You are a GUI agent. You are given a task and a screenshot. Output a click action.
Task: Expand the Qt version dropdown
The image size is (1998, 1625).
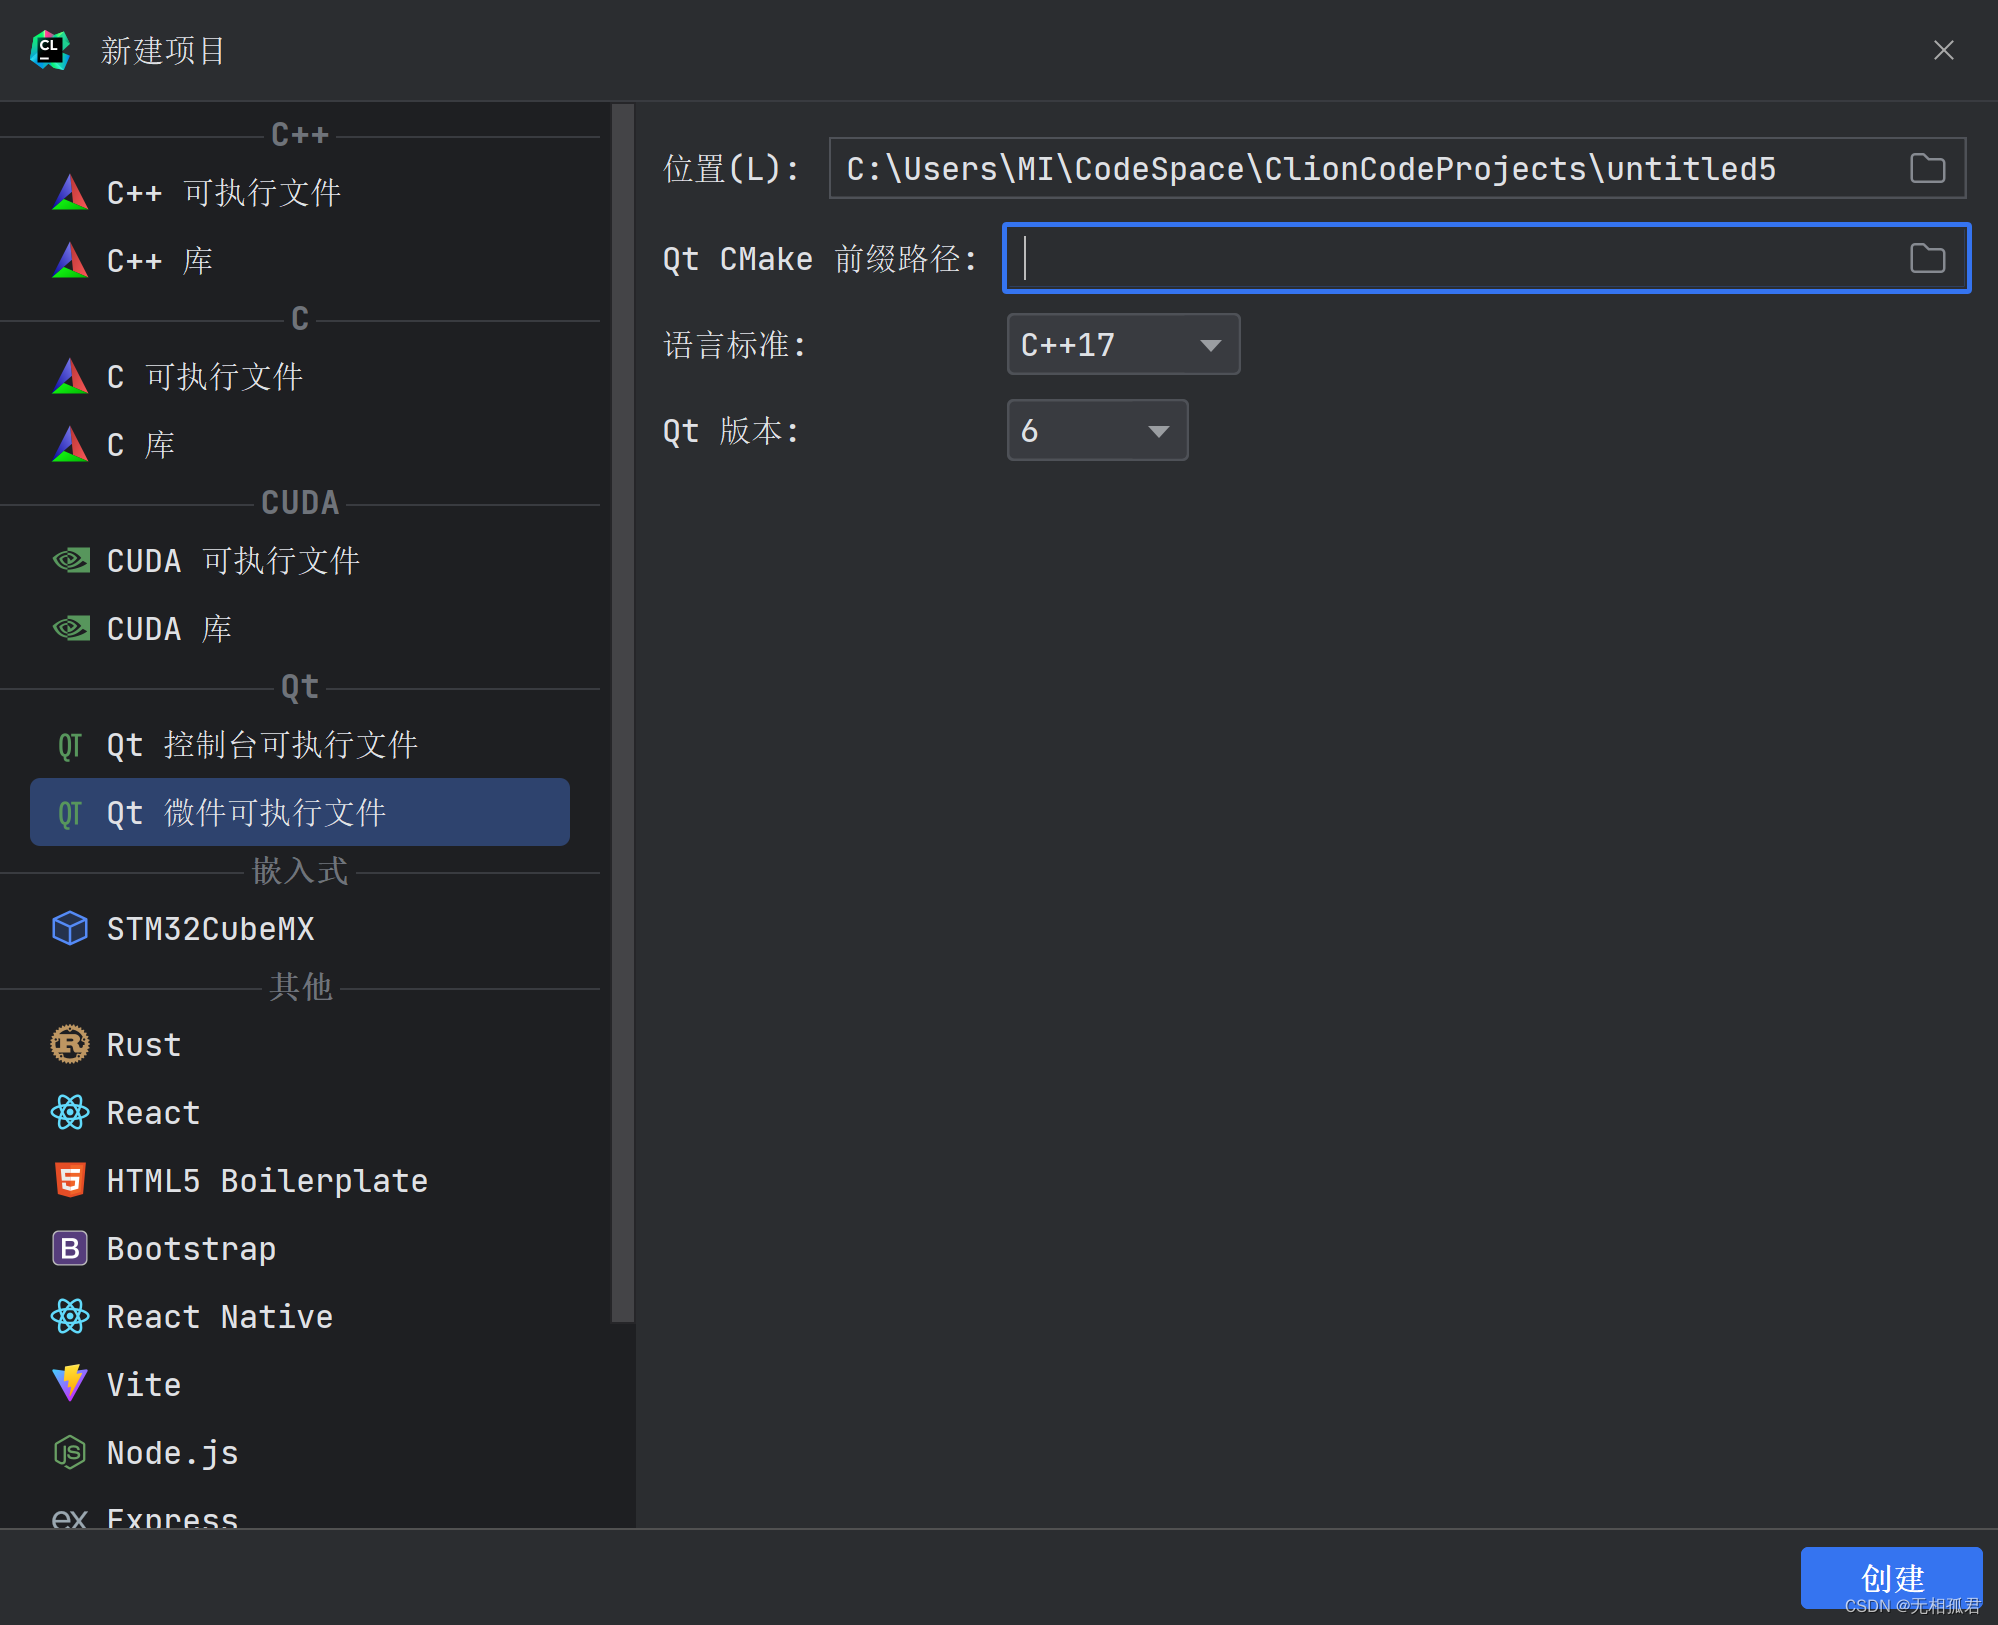click(x=1096, y=430)
